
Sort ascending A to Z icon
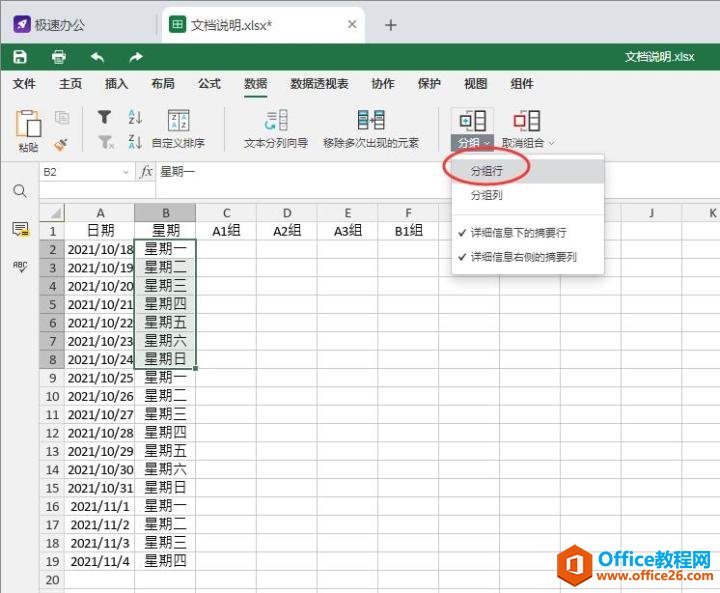(135, 117)
